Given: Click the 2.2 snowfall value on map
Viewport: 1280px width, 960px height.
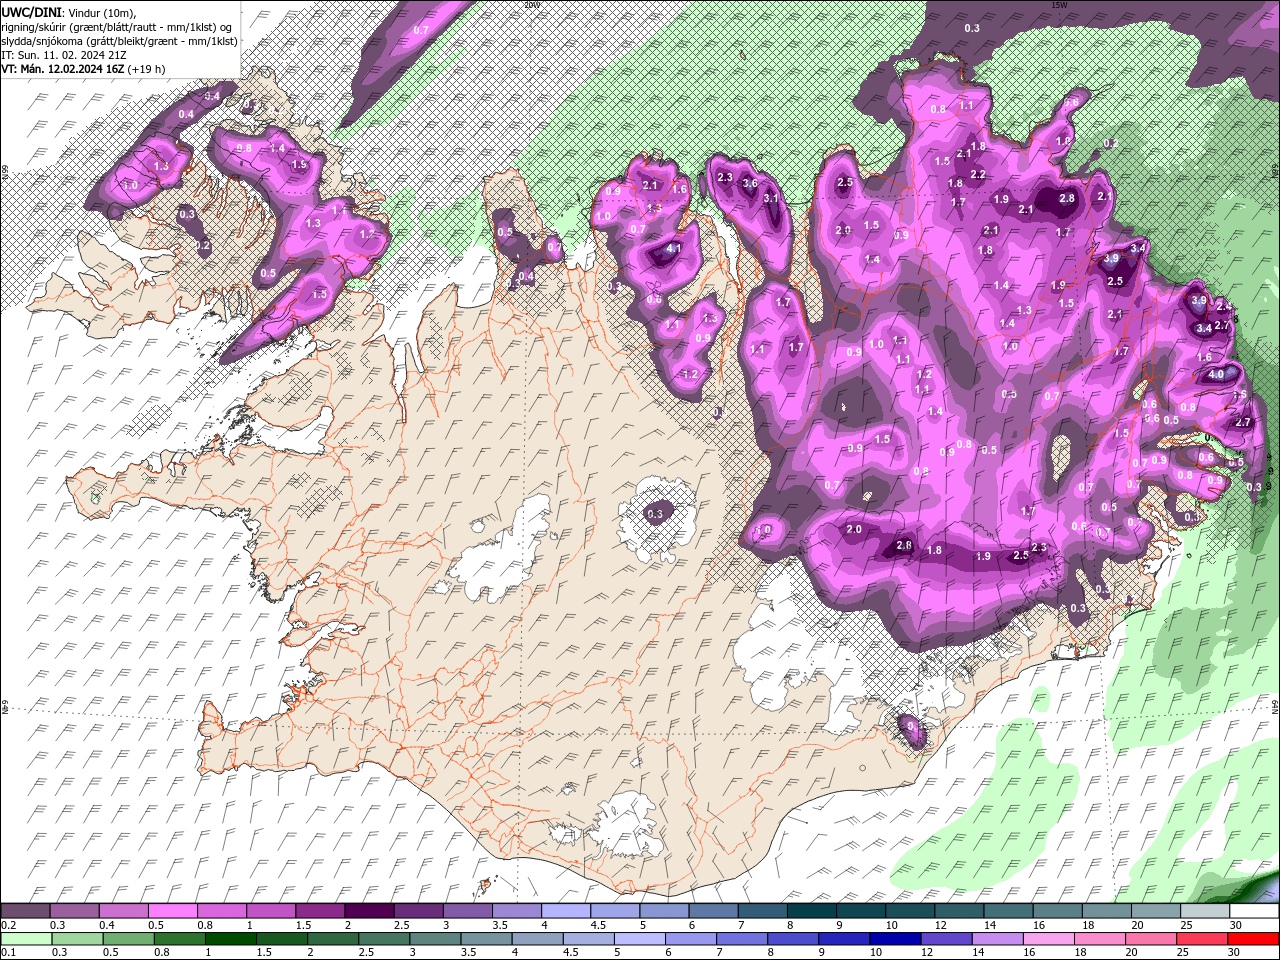Looking at the screenshot, I should point(978,175).
